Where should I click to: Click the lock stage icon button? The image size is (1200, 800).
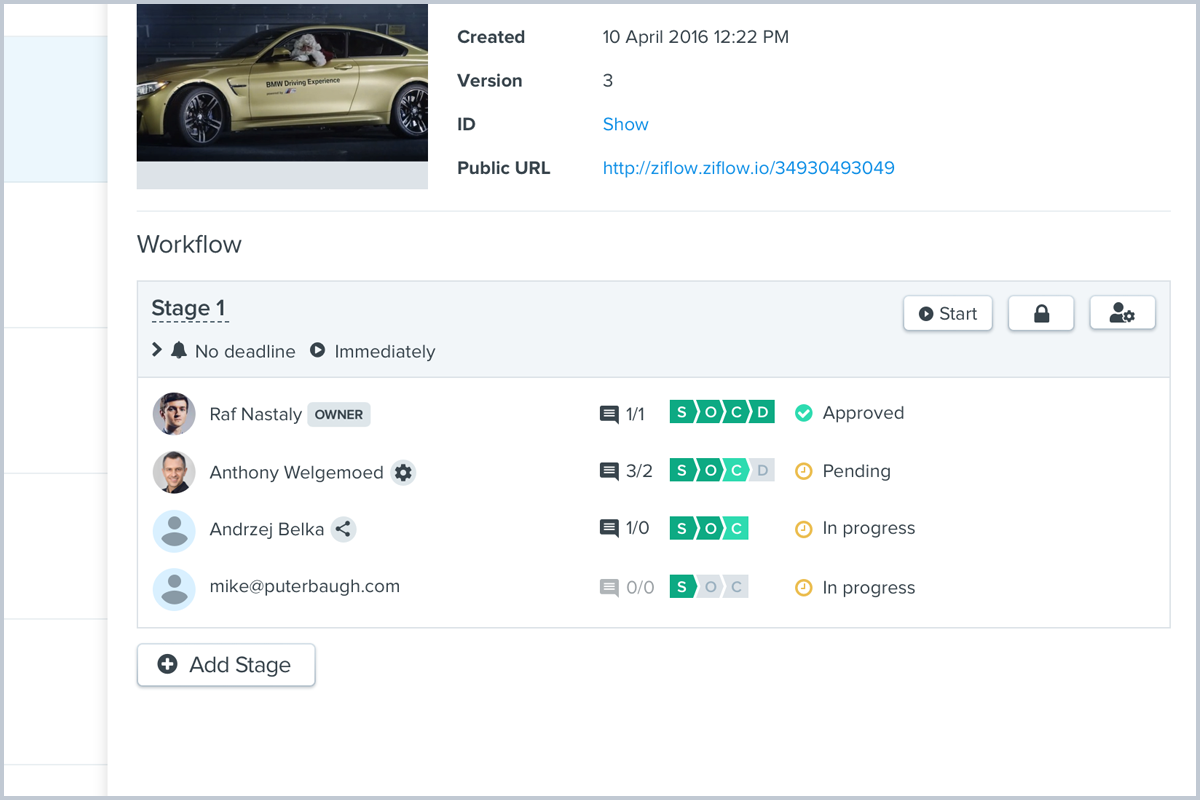pos(1041,314)
